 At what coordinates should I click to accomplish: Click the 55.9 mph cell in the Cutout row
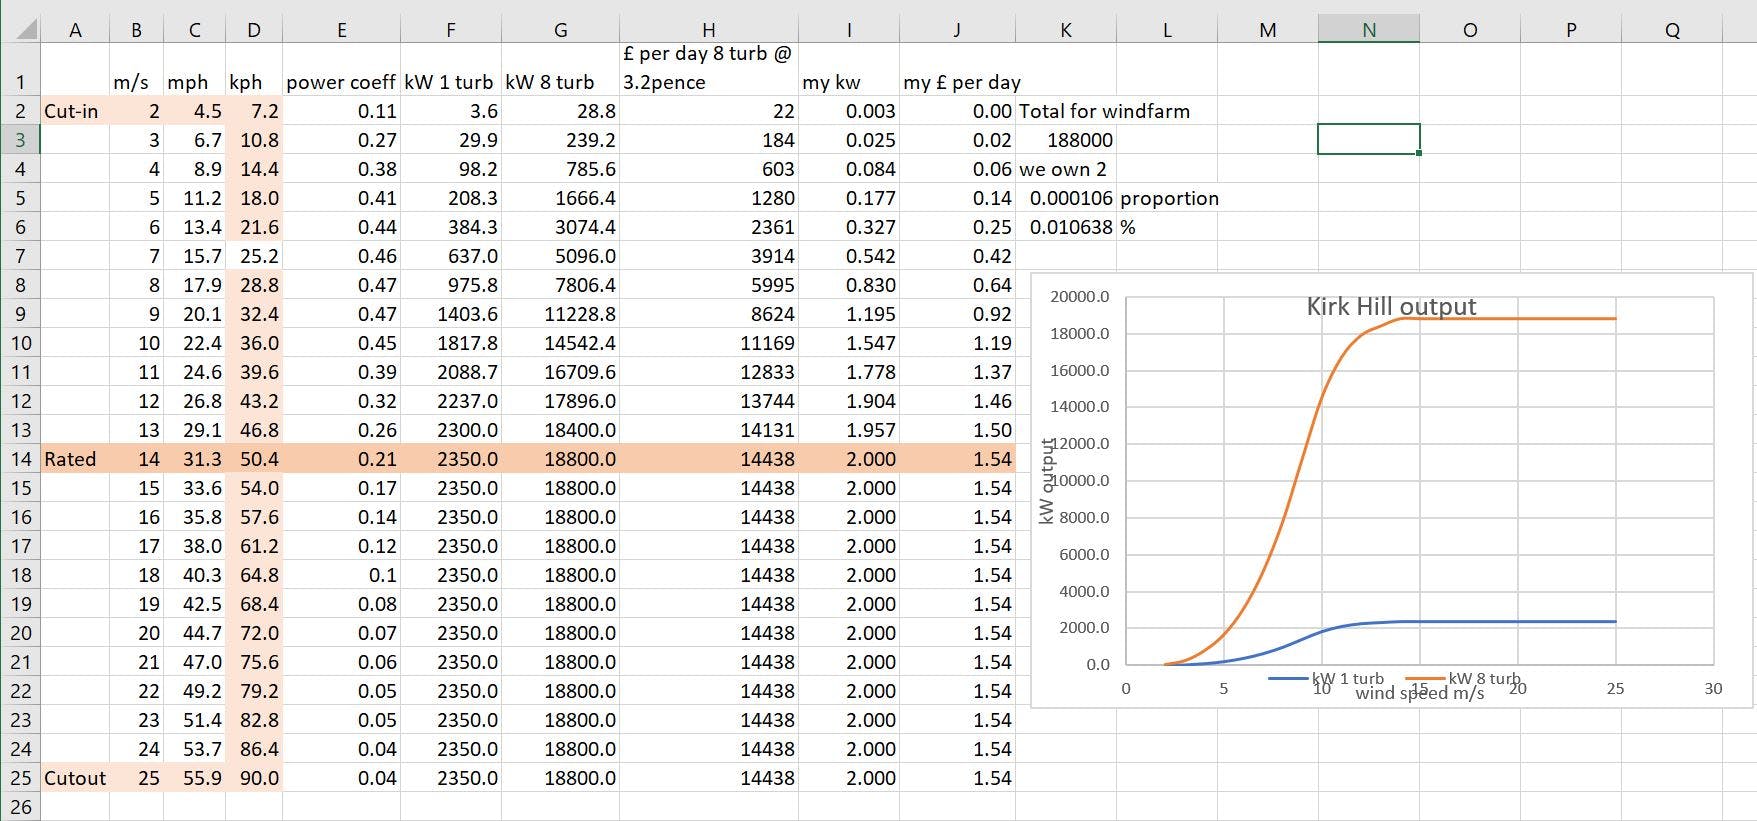(195, 778)
